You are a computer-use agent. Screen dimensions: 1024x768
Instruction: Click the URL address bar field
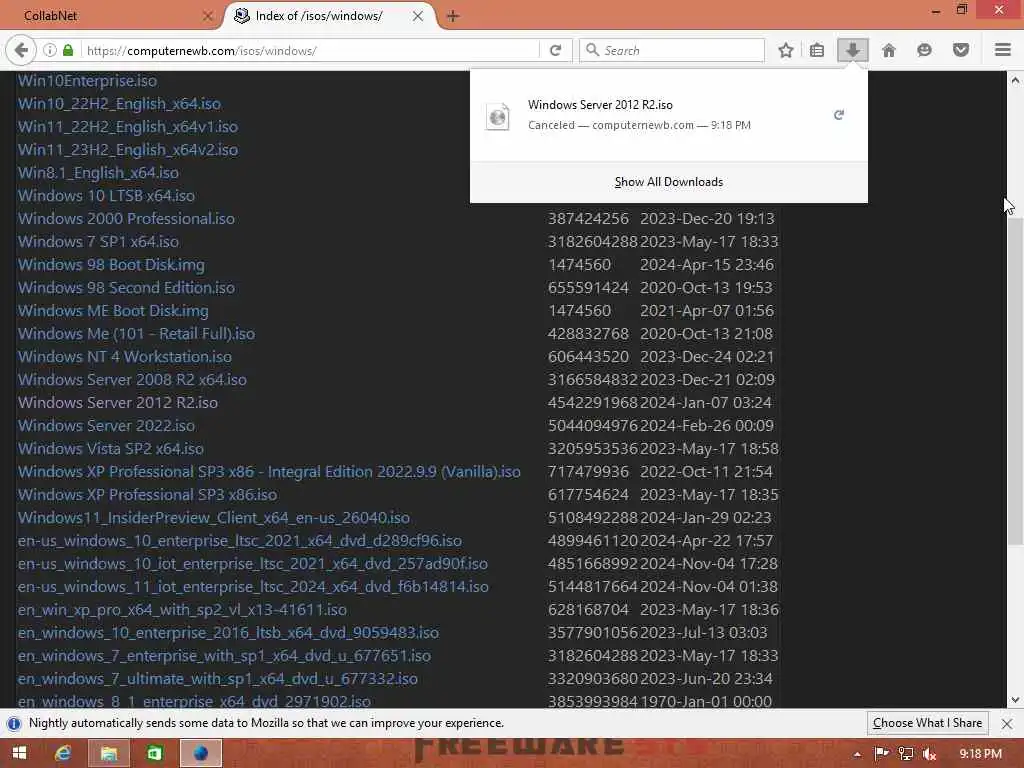310,50
